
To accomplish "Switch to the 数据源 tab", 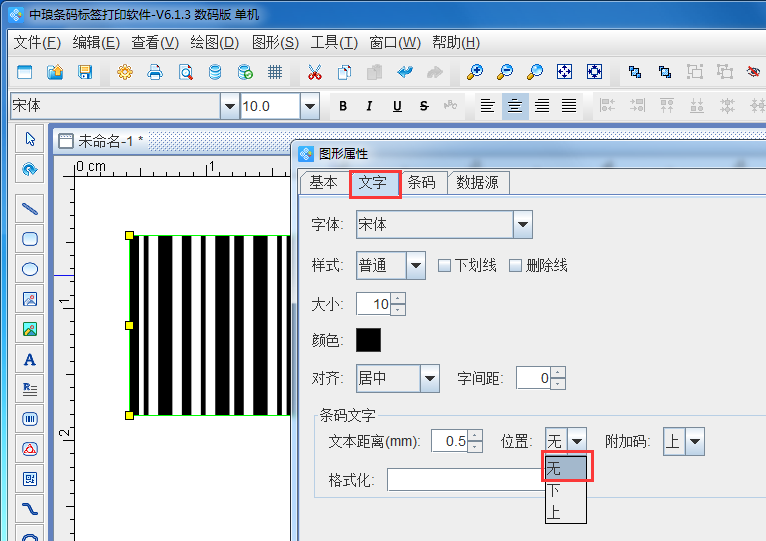I will click(478, 182).
